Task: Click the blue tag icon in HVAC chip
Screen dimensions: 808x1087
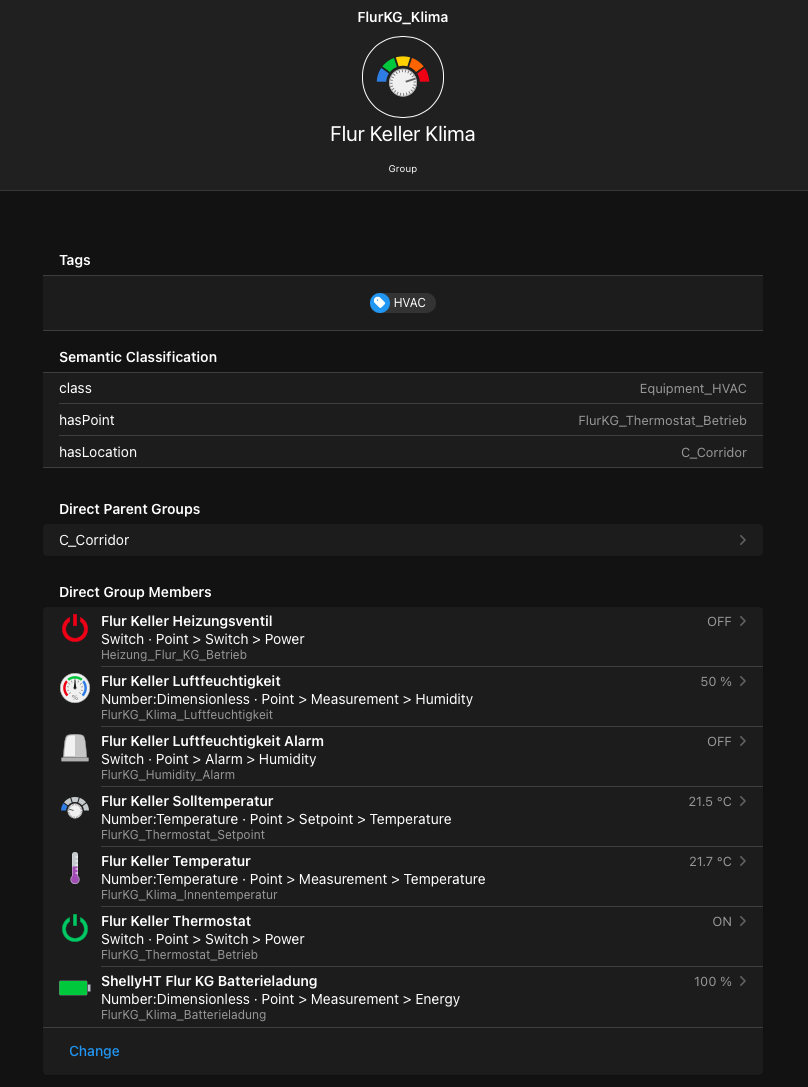Action: [380, 303]
